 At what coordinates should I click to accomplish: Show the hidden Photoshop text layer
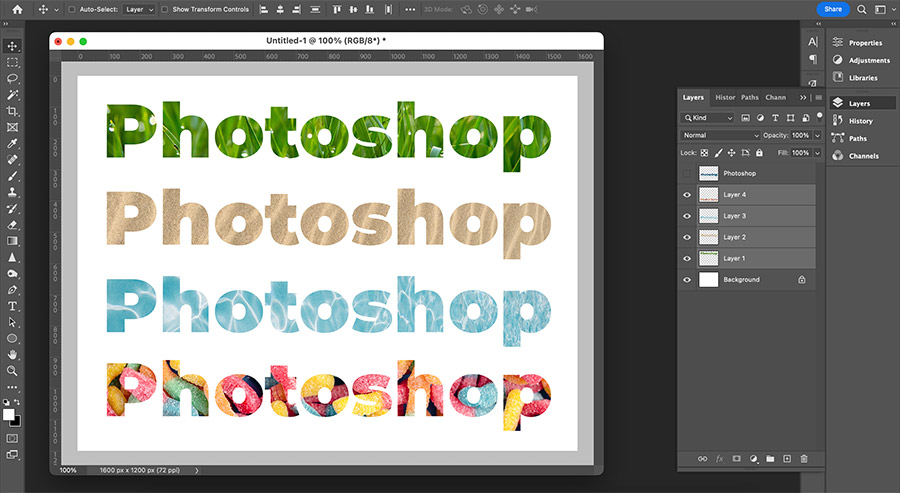[686, 173]
